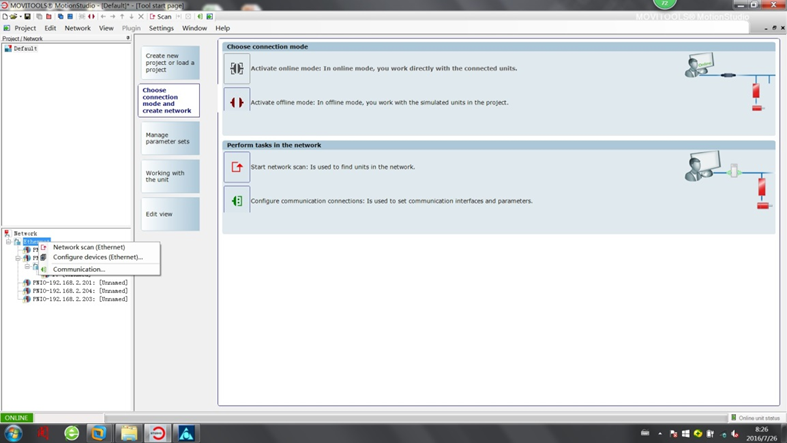Select the Manage parameter sets step
Viewport: 787px width, 443px height.
[x=169, y=138]
